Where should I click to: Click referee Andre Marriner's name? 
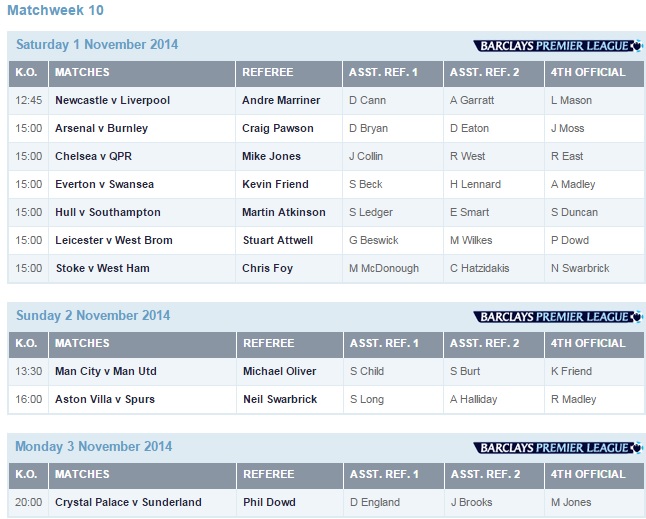coord(281,100)
